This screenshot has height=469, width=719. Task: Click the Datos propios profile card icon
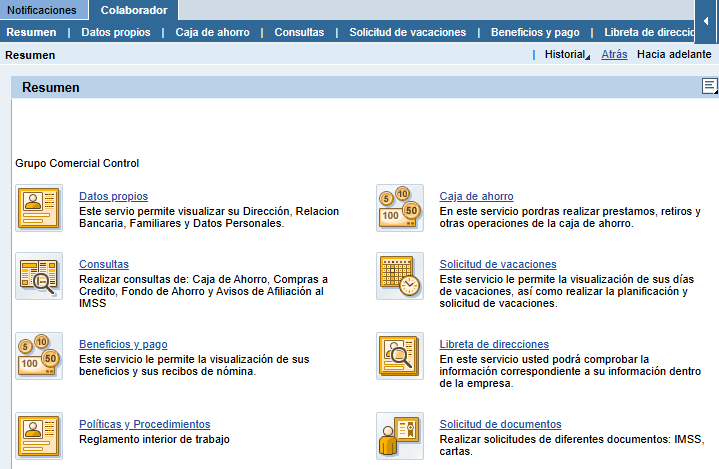[x=39, y=208]
